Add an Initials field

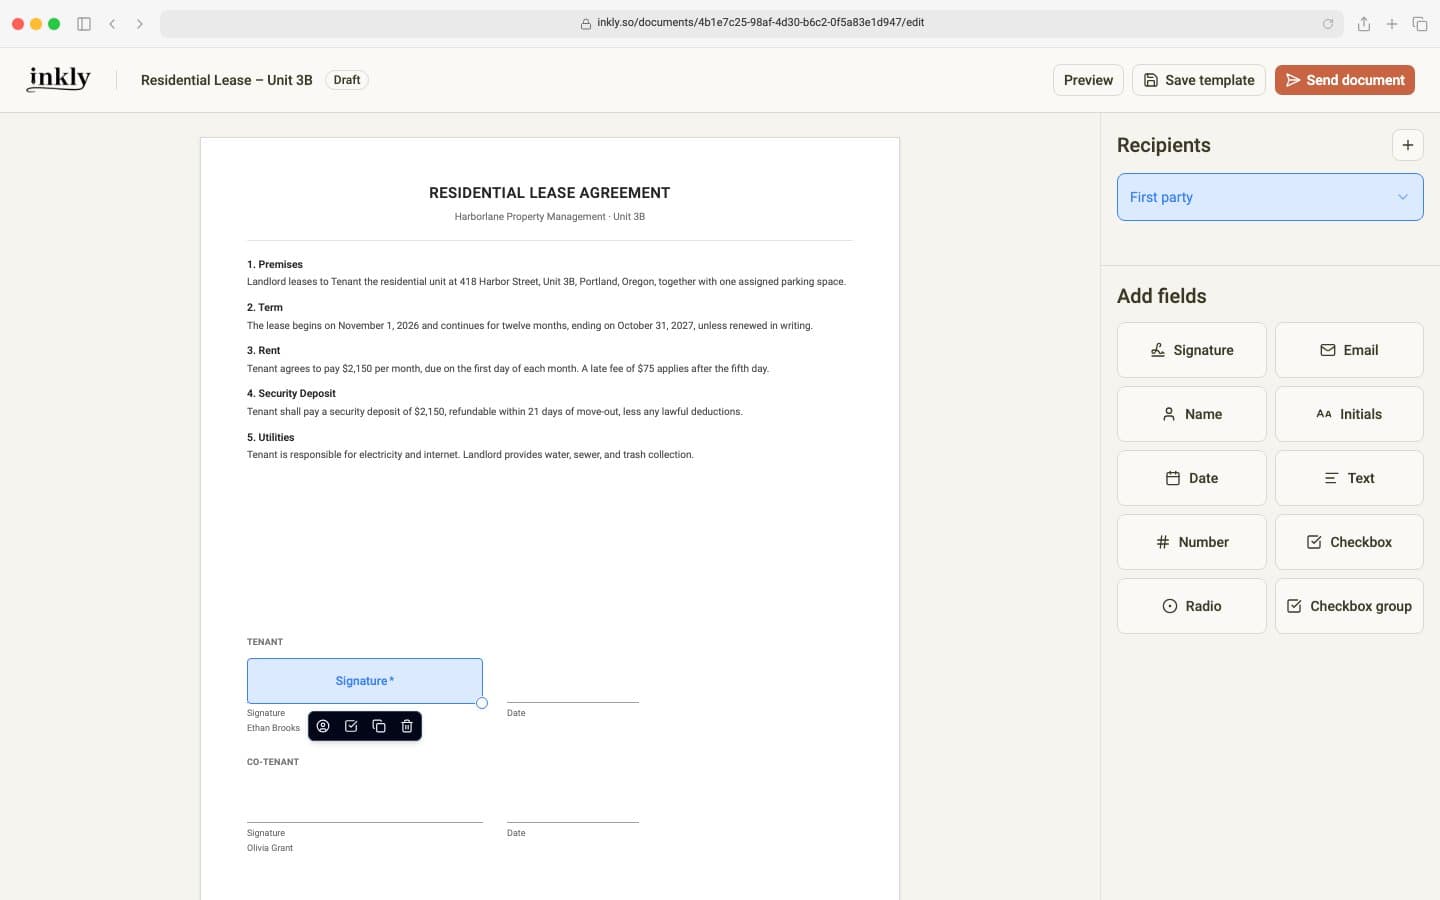click(x=1349, y=414)
